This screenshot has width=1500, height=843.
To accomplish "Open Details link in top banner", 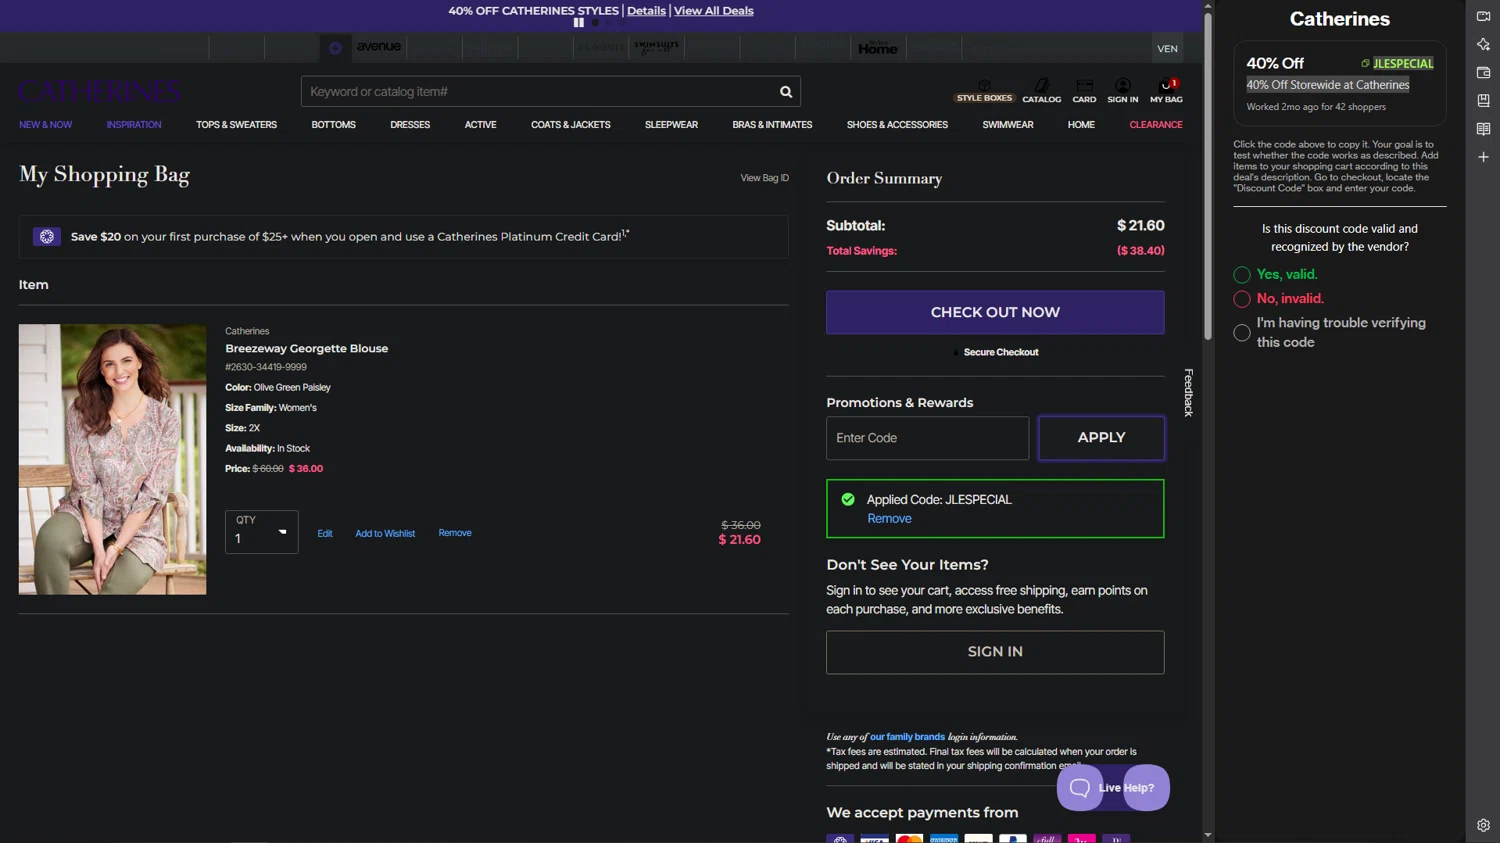I will pos(646,11).
